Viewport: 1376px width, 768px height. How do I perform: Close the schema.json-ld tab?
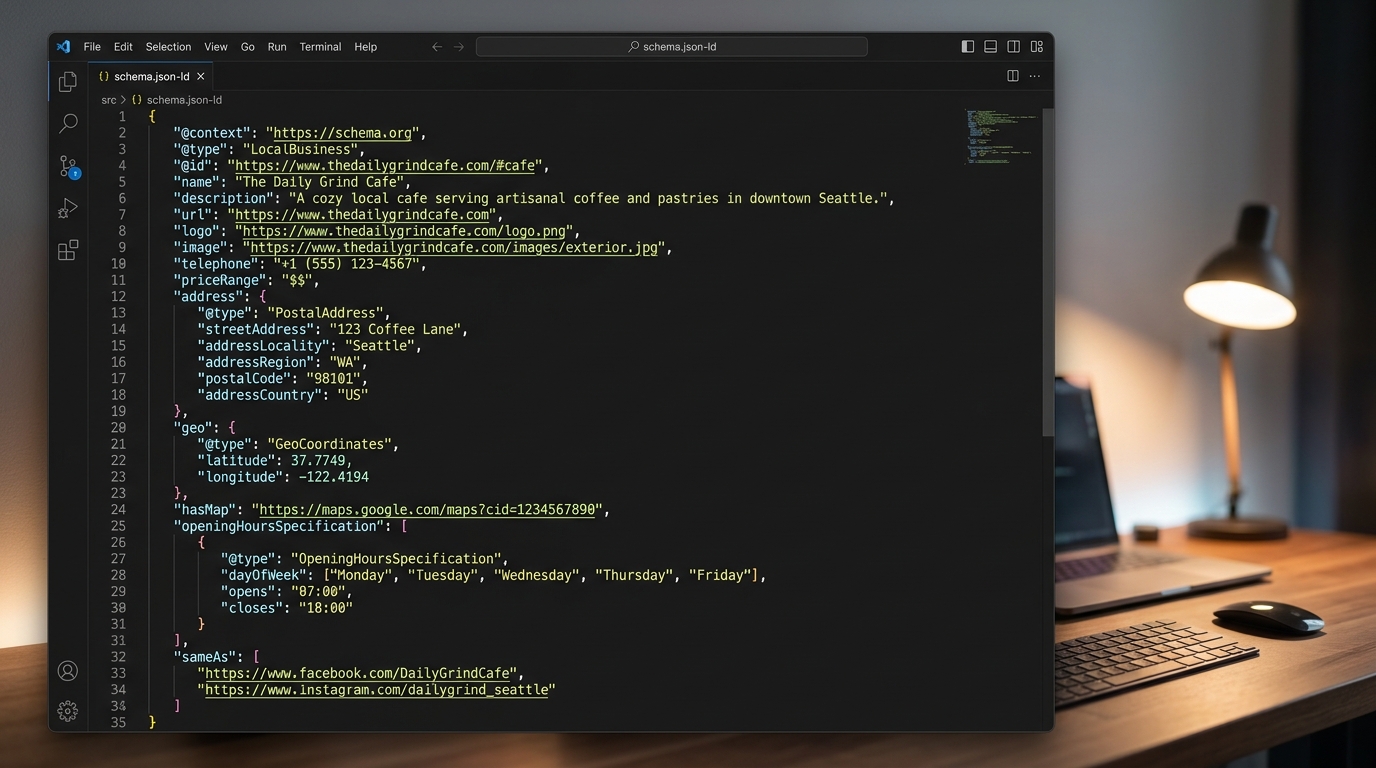click(x=201, y=76)
